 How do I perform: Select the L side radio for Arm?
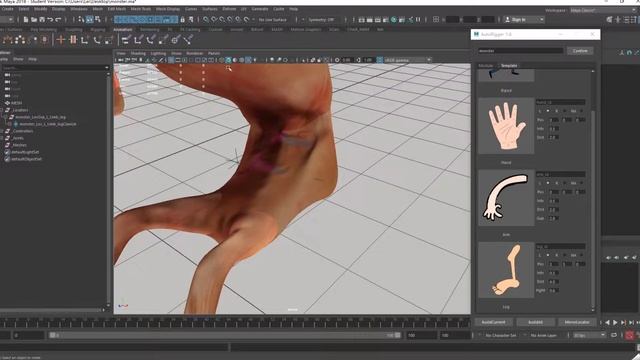pos(548,183)
